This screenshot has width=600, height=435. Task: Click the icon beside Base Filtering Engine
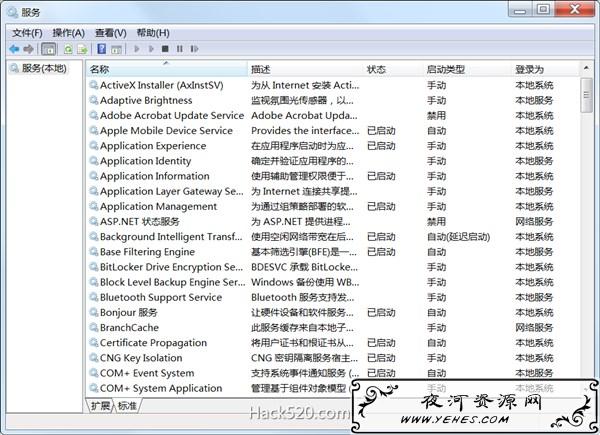pos(93,252)
